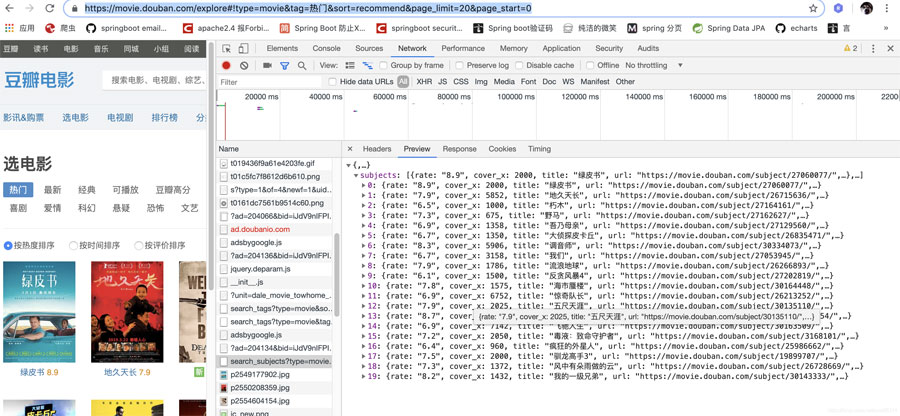Show hidden bookmarks via the overflow chevron
The height and width of the screenshot is (416, 900).
point(886,28)
